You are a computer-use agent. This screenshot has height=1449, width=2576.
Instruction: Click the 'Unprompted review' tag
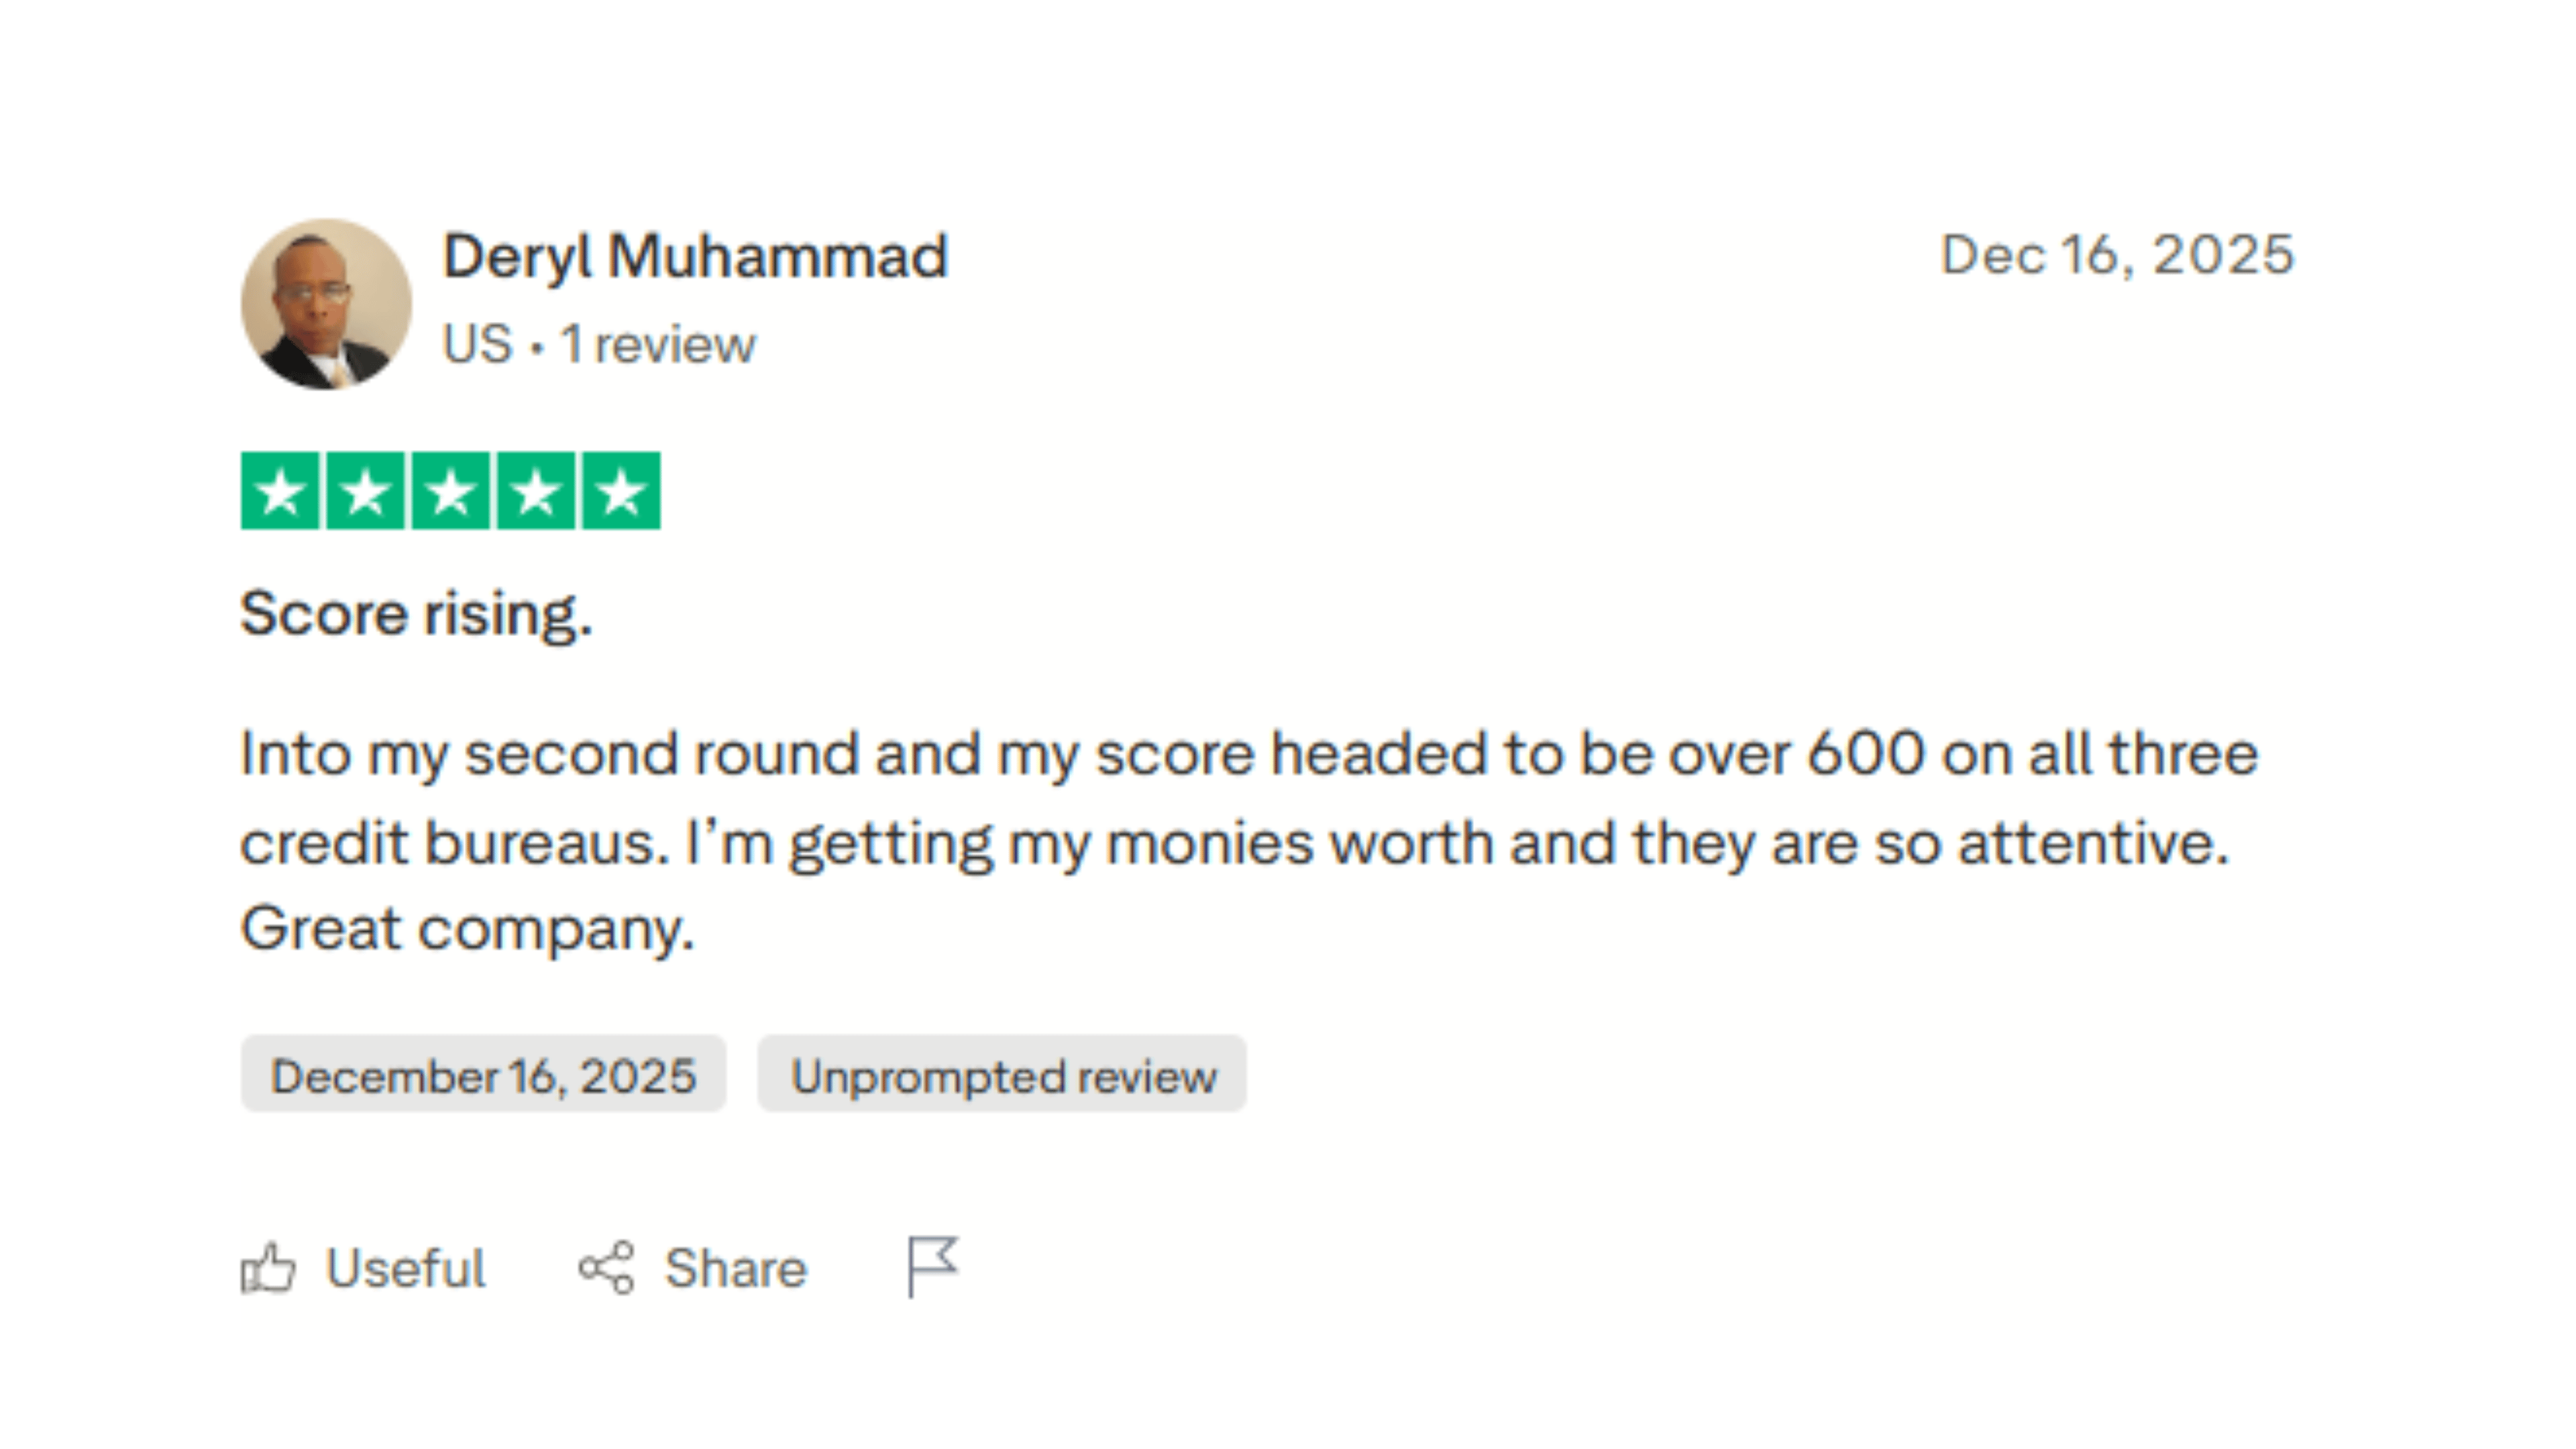click(1002, 1075)
